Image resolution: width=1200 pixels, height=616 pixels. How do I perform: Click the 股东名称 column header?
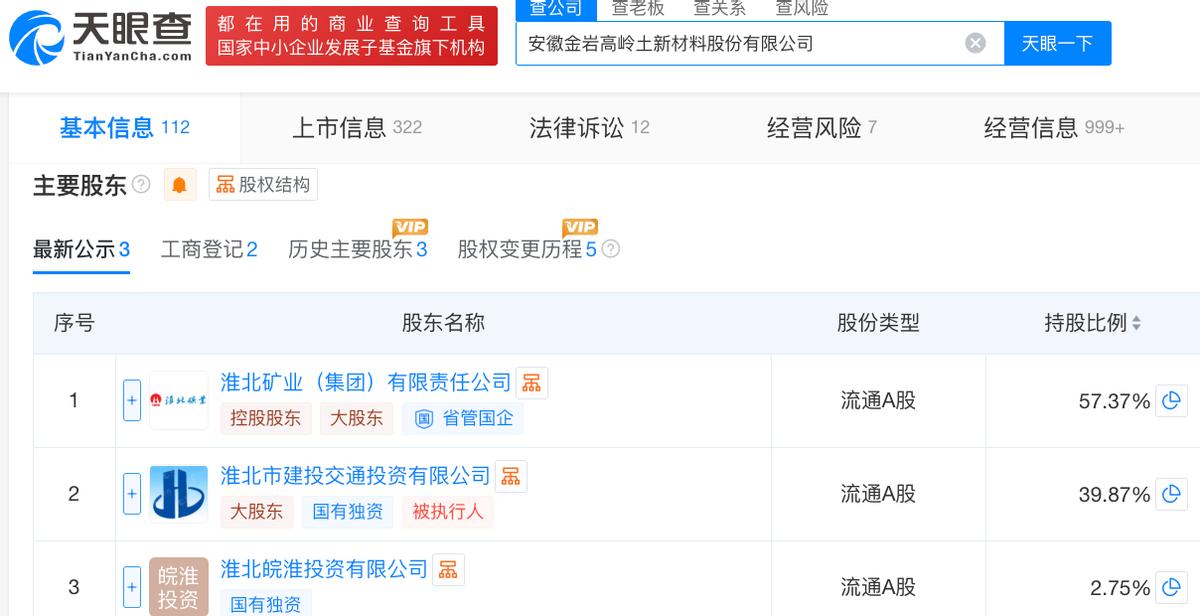(443, 323)
